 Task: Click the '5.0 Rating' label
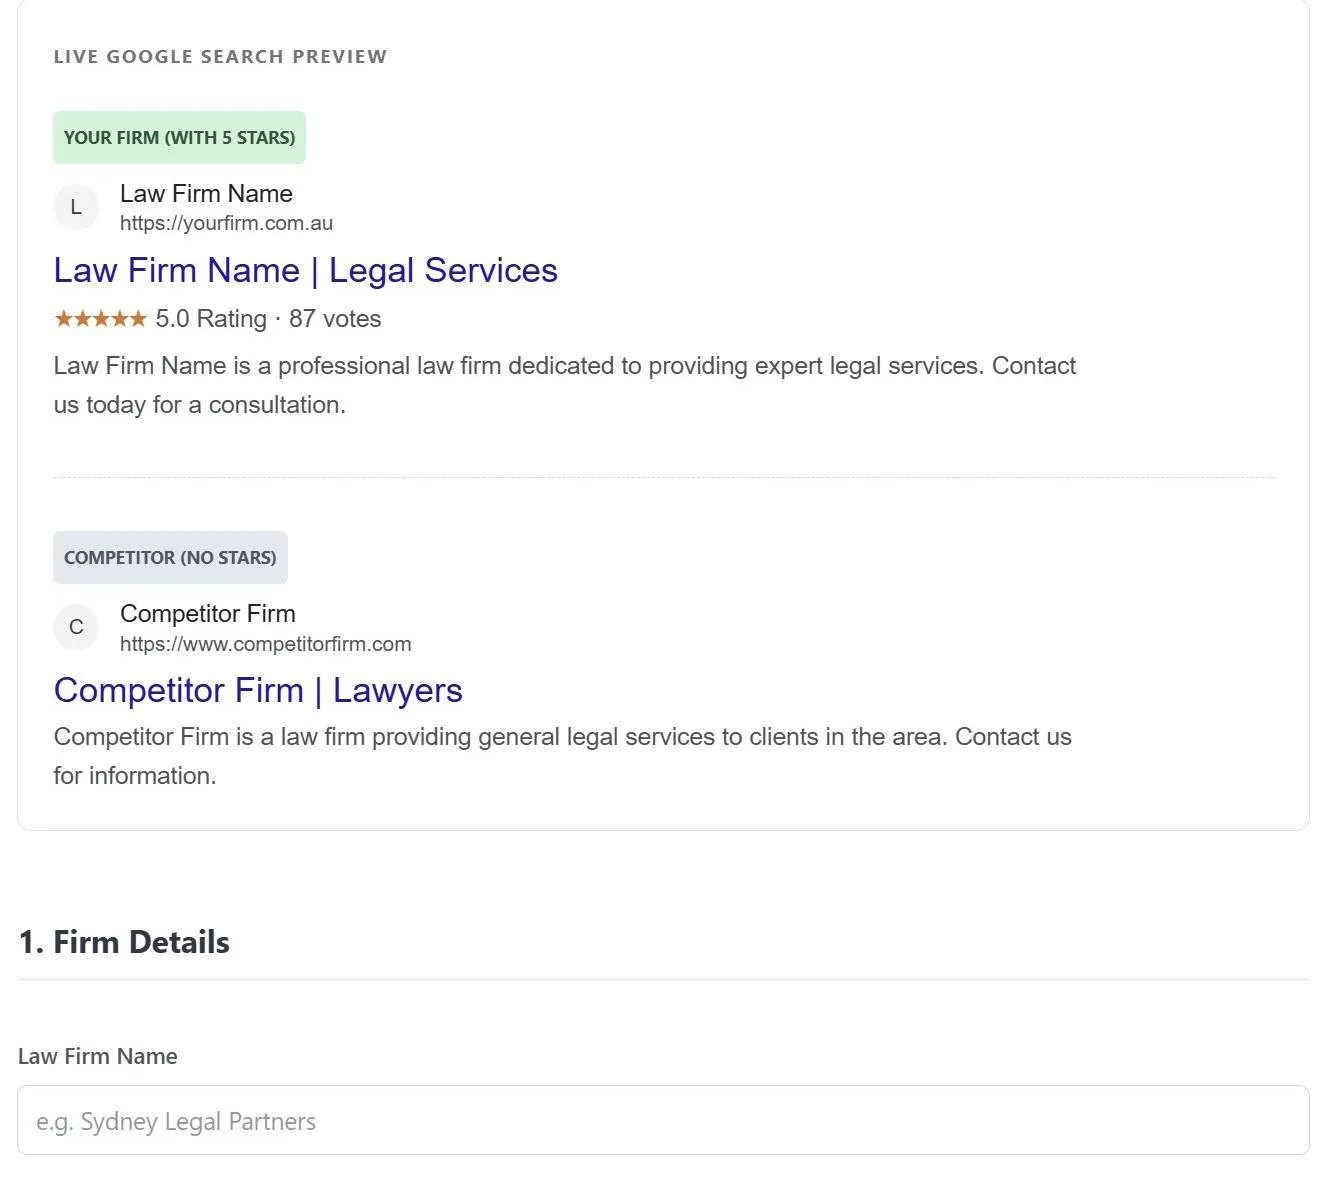click(x=212, y=318)
